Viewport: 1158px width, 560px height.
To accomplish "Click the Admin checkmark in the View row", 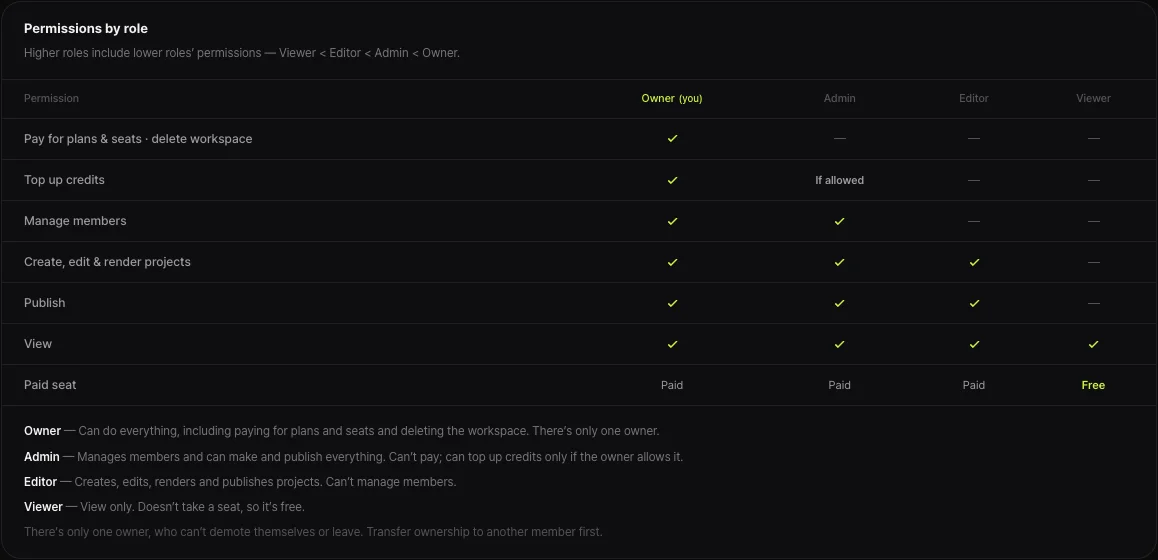I will coord(839,344).
